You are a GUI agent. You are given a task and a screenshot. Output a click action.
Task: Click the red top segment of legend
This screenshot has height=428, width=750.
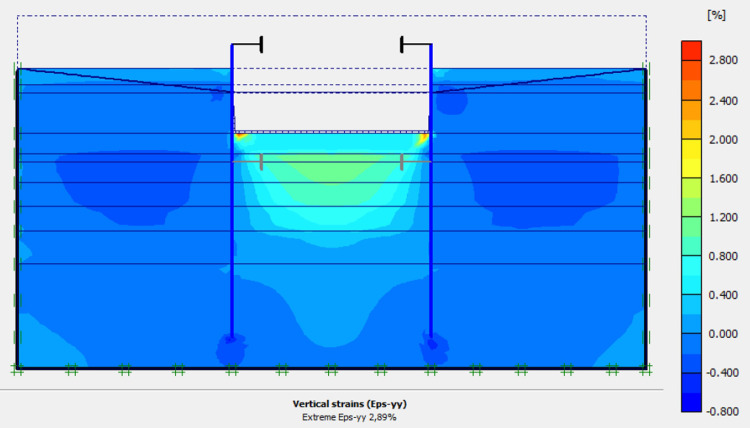[x=691, y=51]
